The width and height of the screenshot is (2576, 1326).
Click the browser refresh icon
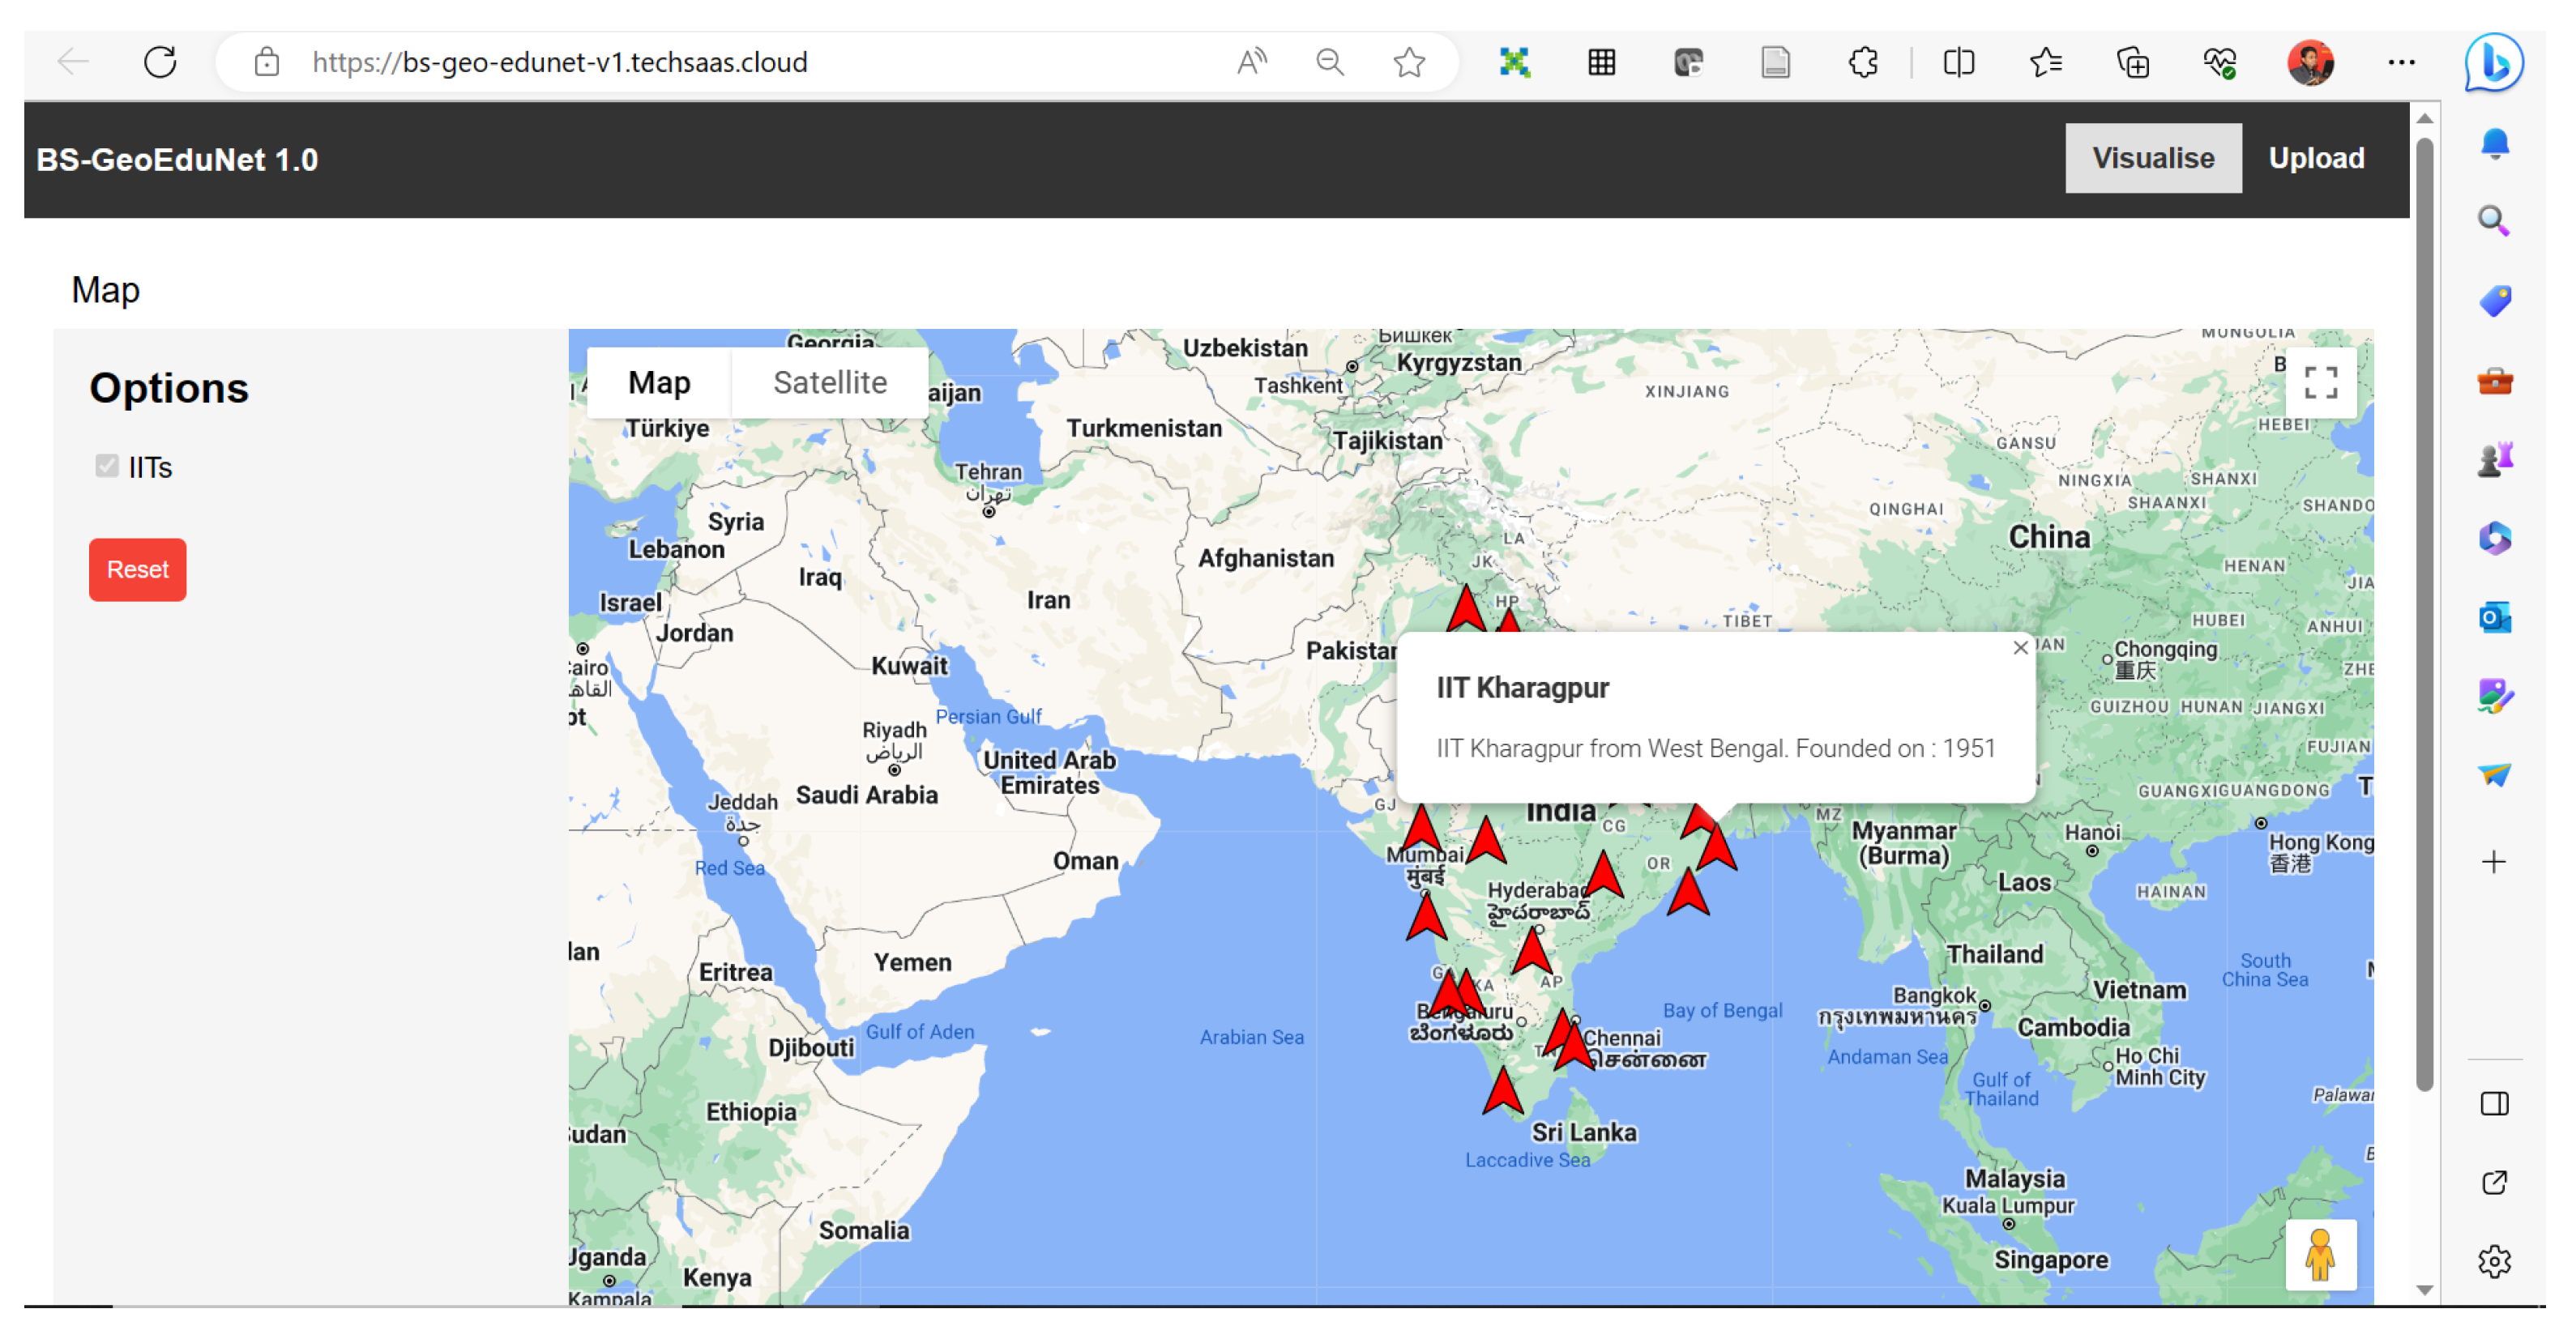(x=160, y=62)
